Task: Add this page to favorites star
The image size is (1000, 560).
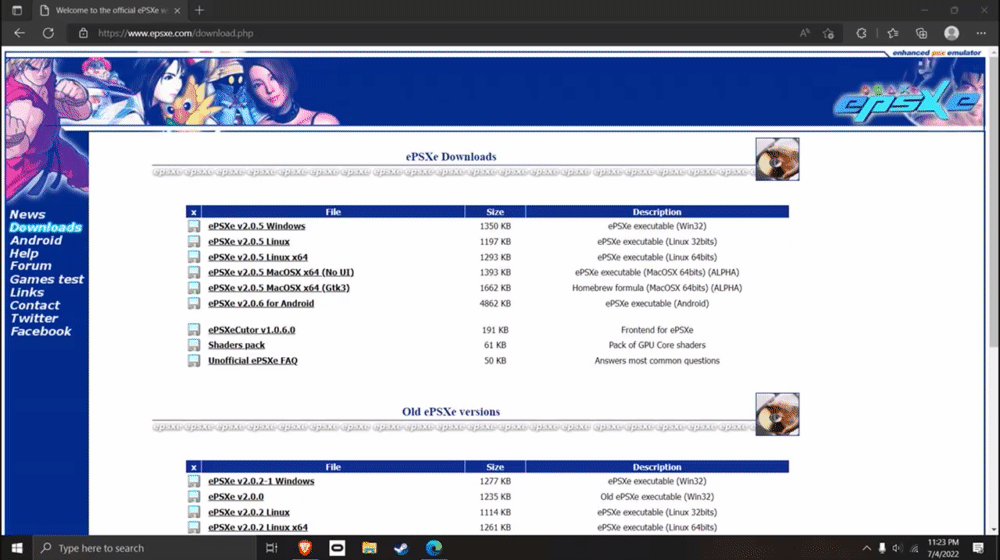Action: pyautogui.click(x=828, y=33)
